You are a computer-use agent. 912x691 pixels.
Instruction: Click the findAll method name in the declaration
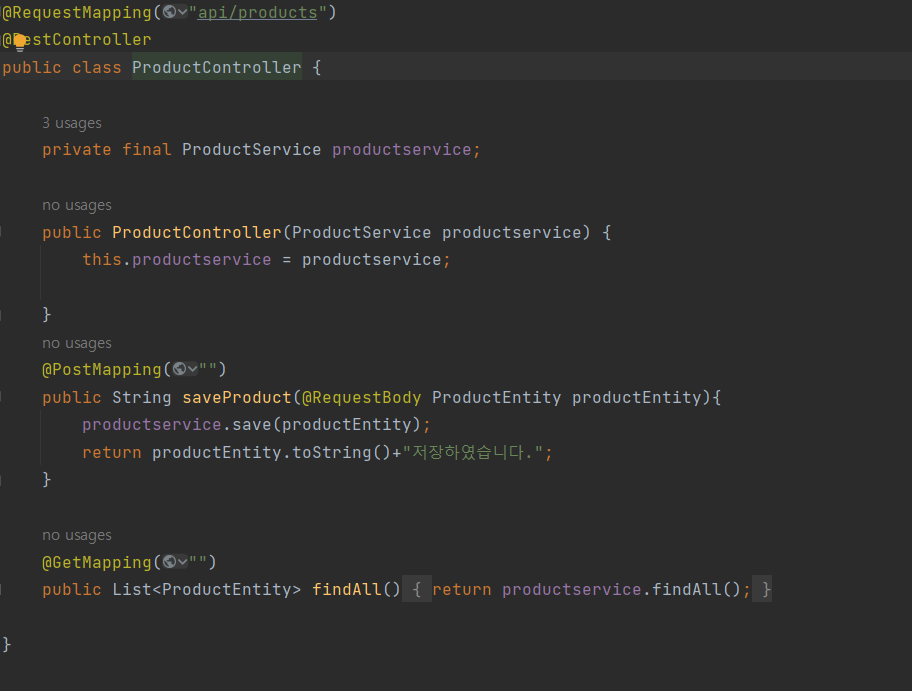coord(347,589)
